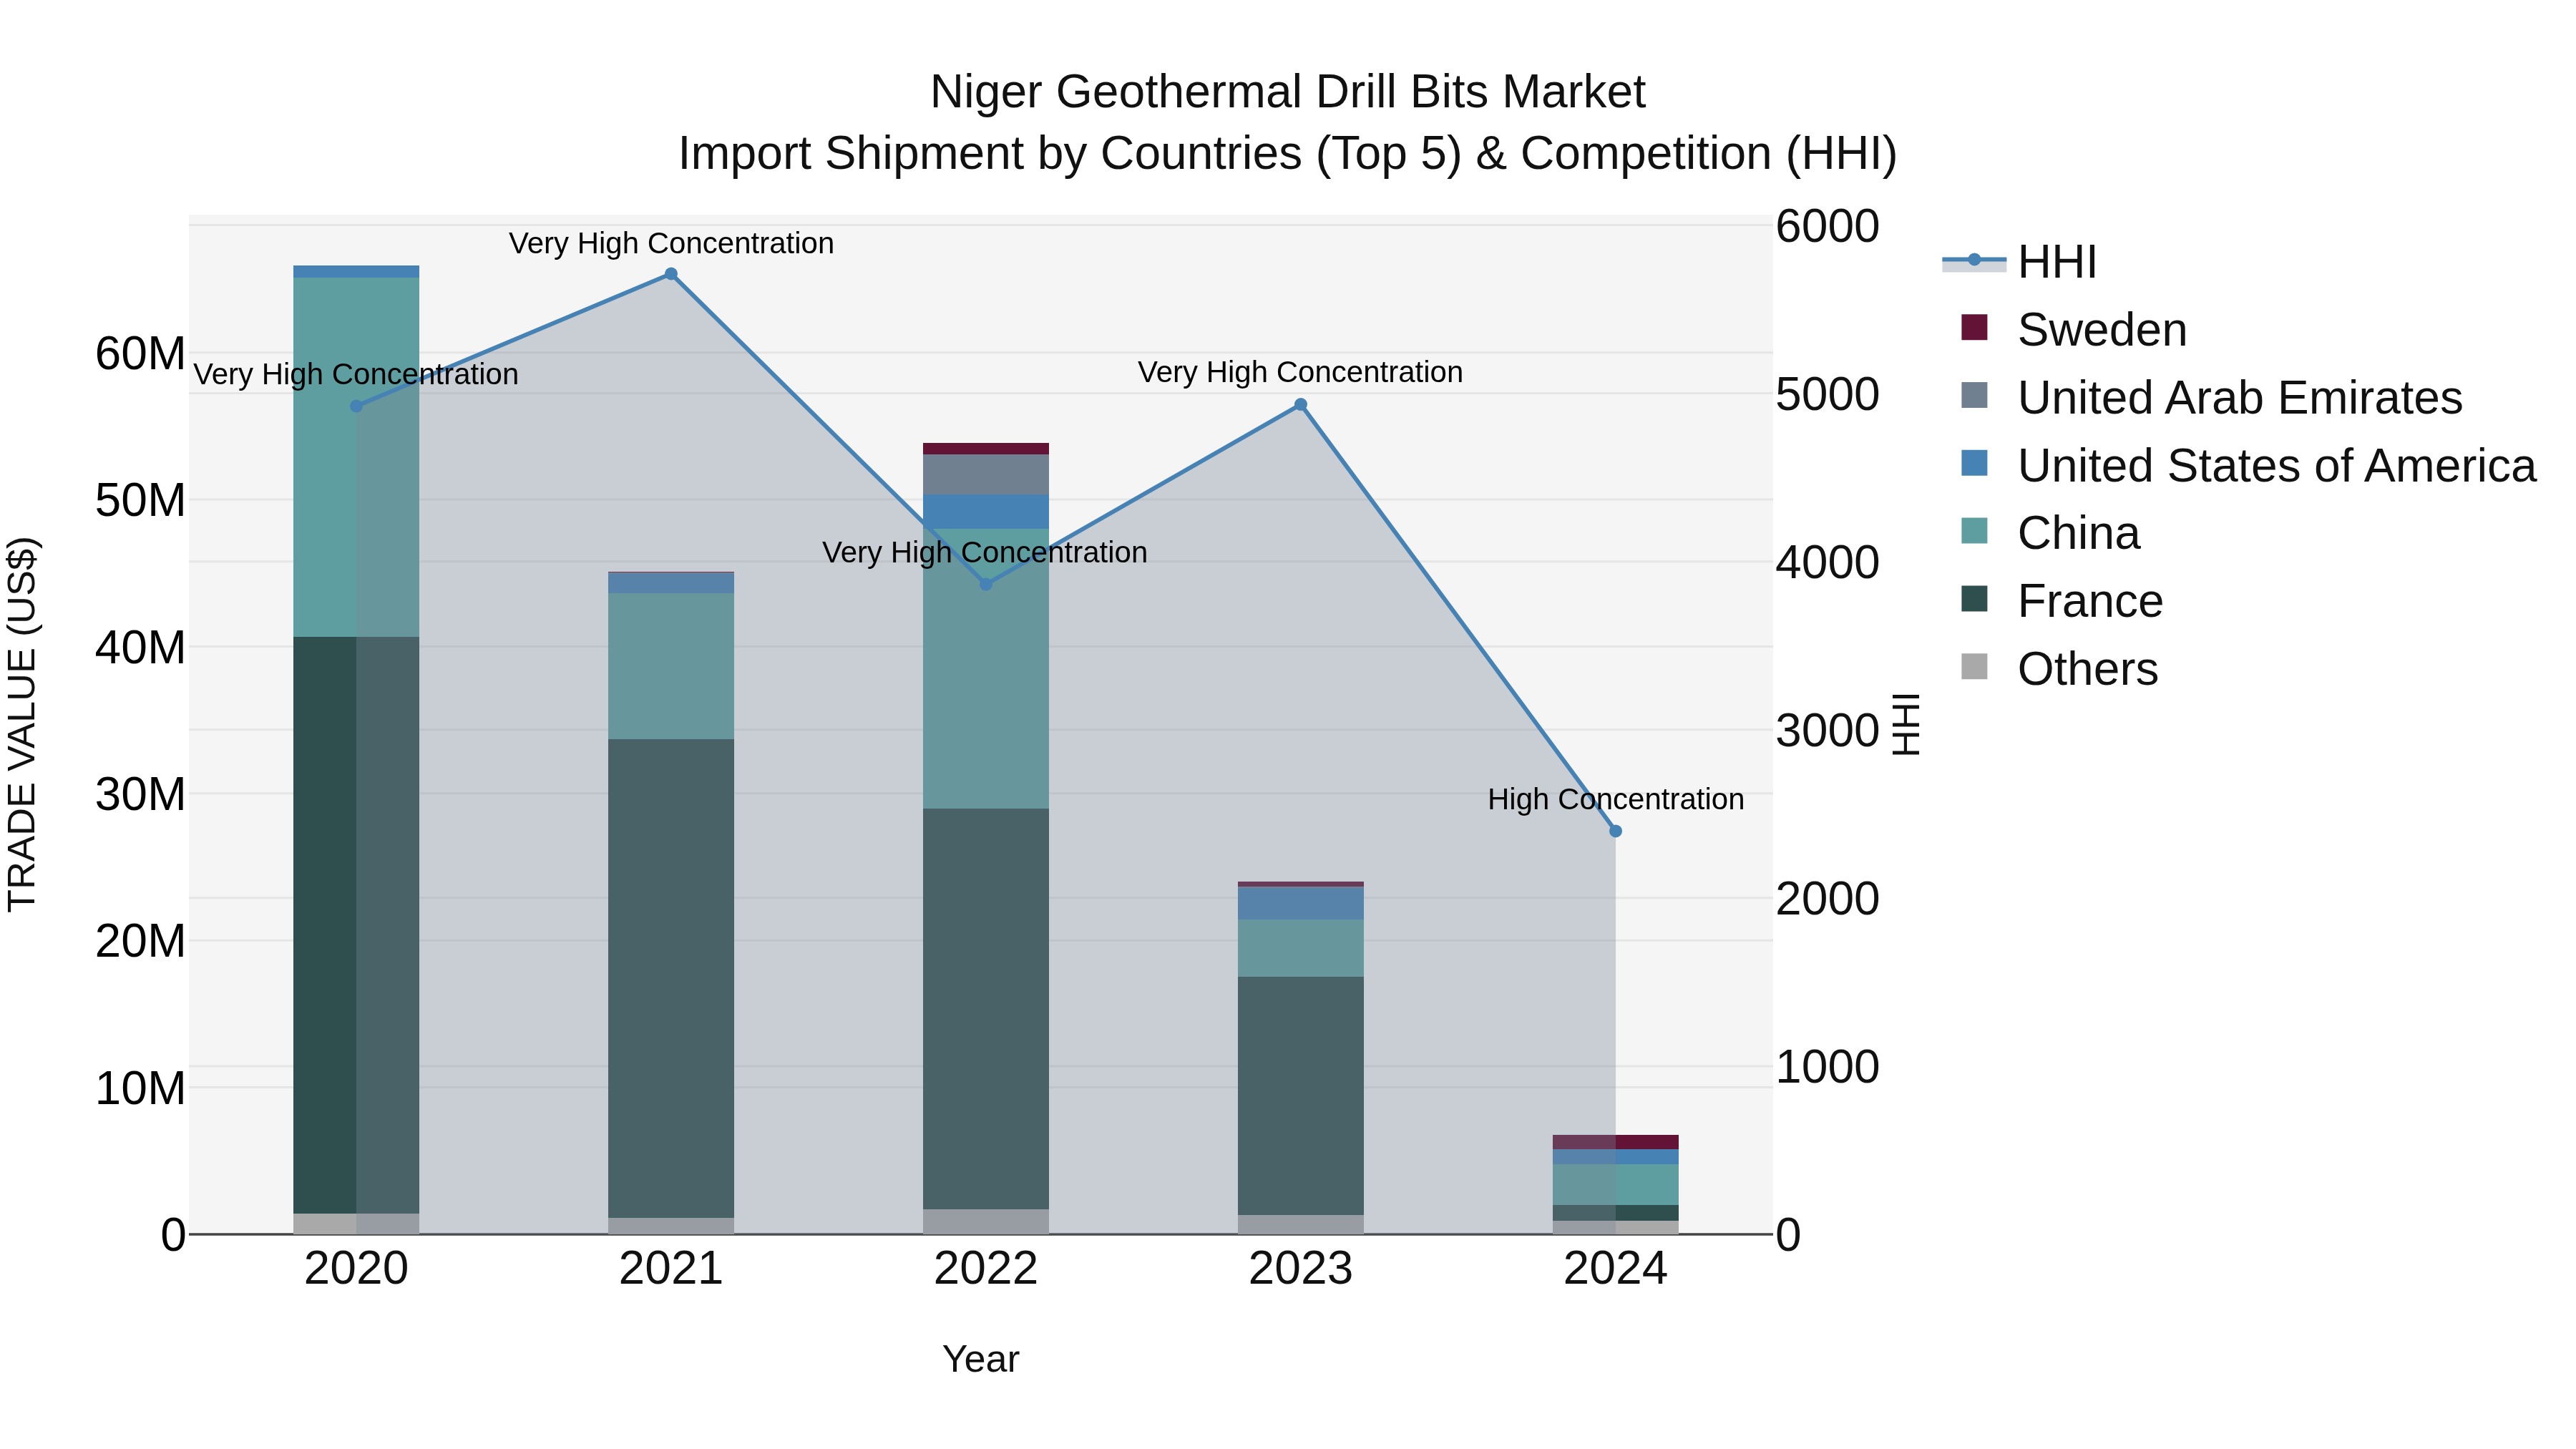The height and width of the screenshot is (1449, 2576).
Task: Click the 6000 HHI axis tick
Action: point(1827,226)
